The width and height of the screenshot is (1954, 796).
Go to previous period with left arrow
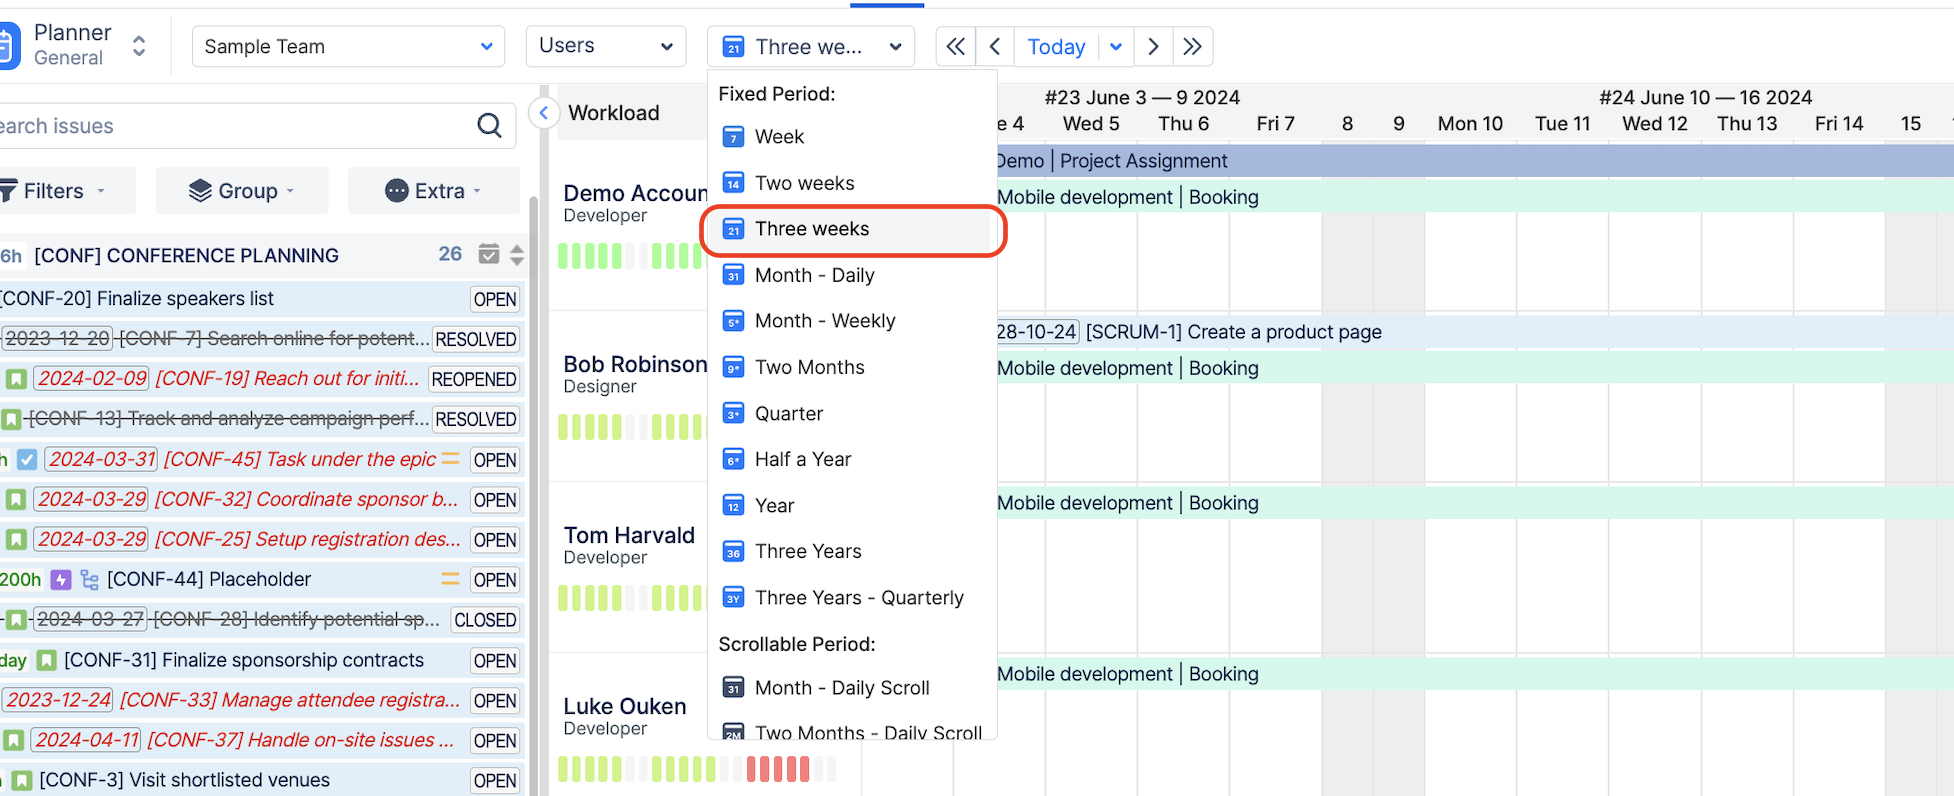pyautogui.click(x=995, y=47)
